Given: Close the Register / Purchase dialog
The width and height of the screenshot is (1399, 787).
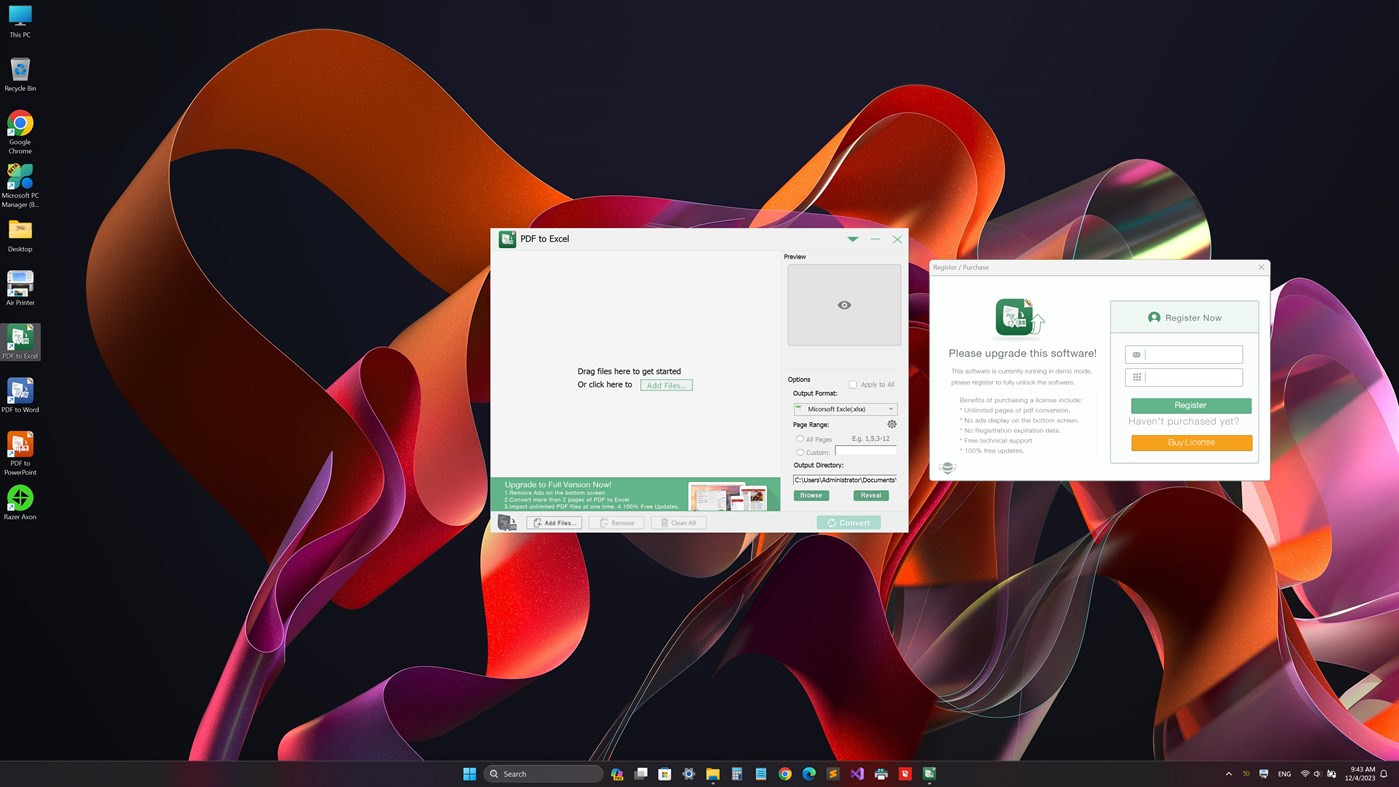Looking at the screenshot, I should (1261, 267).
